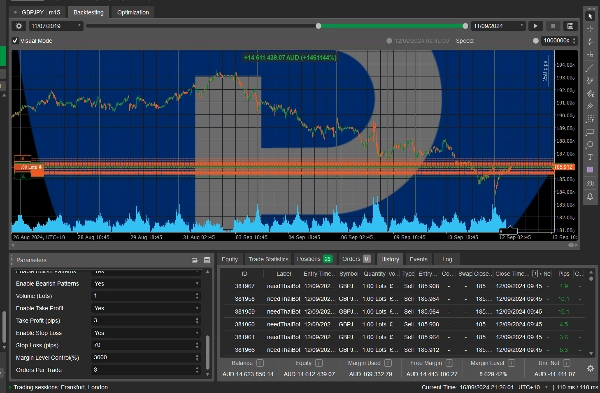The image size is (600, 393).
Task: Open Enable Take Profit dropdown
Action: pyautogui.click(x=147, y=308)
